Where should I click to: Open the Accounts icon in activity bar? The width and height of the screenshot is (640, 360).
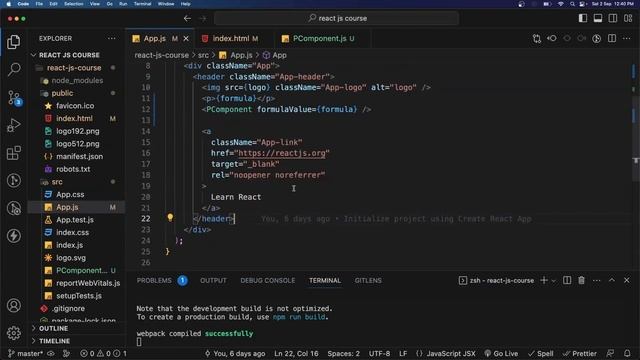coord(13,305)
